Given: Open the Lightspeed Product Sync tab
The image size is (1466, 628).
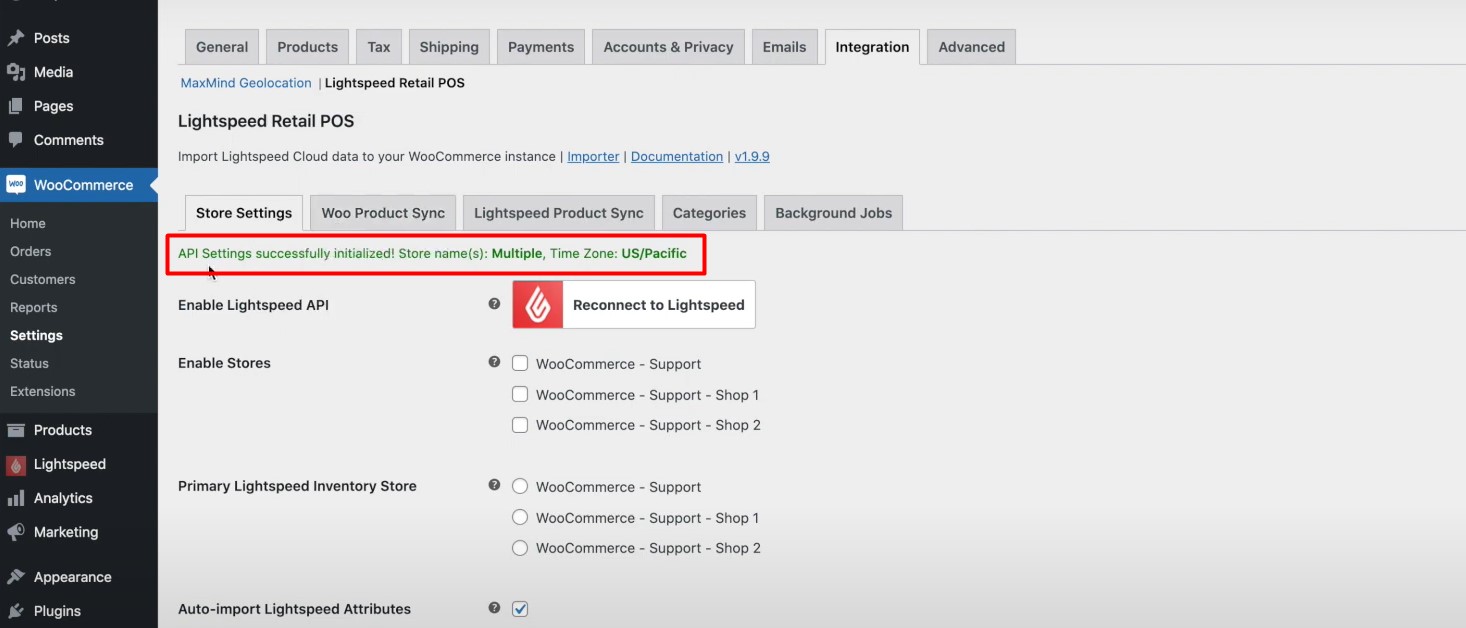Looking at the screenshot, I should tap(559, 213).
